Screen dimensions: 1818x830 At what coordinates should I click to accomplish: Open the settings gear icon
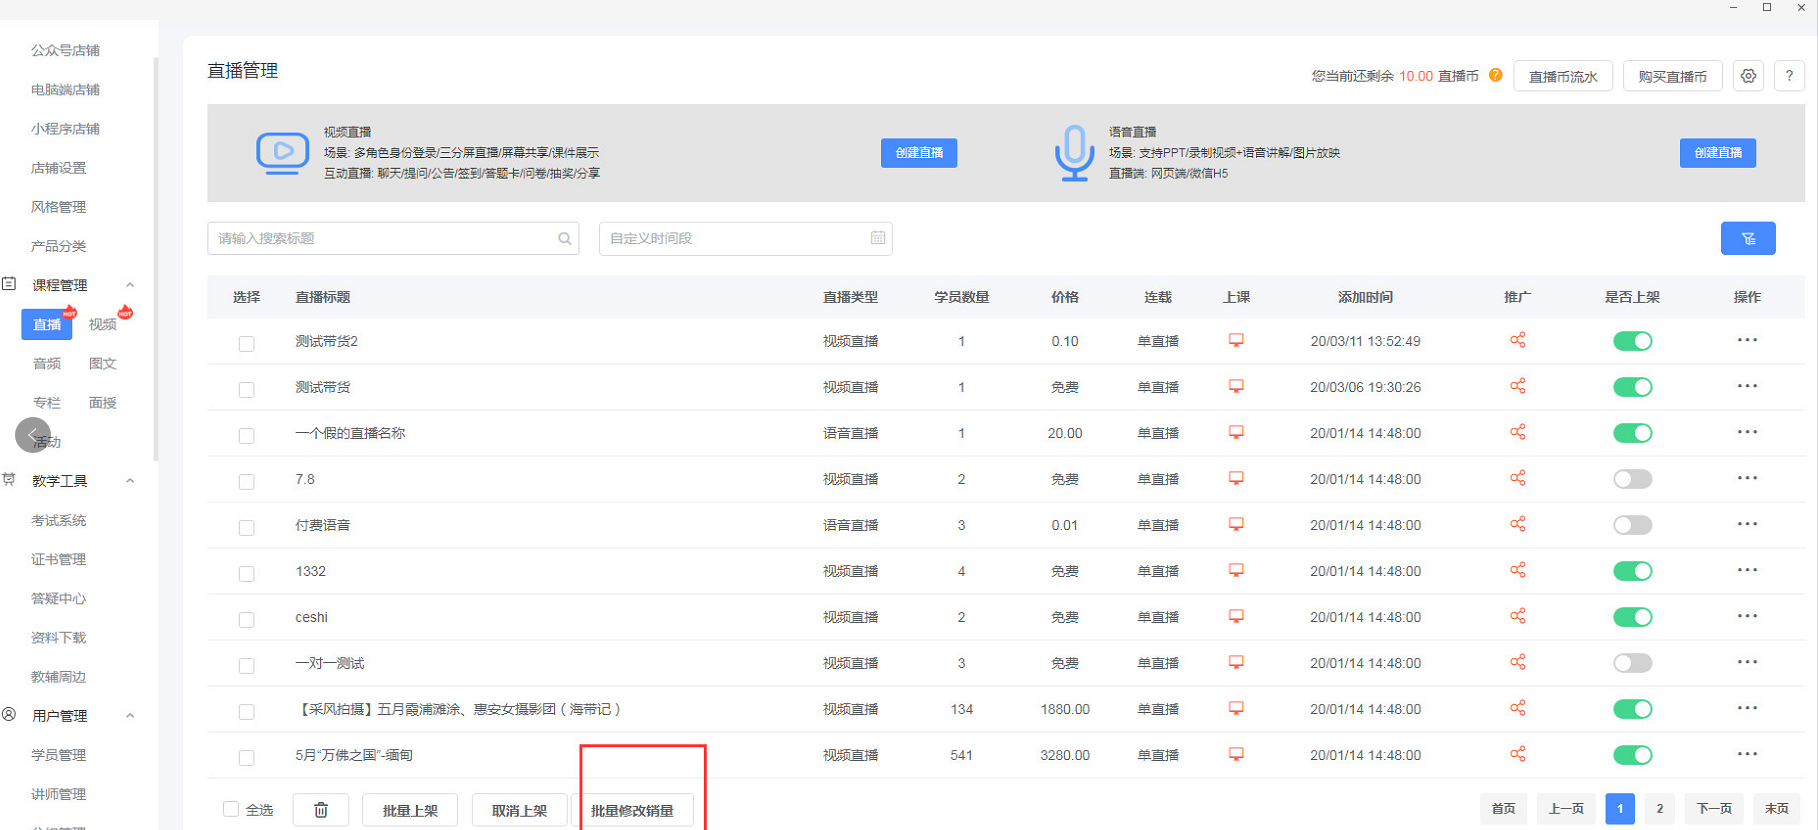click(1748, 76)
